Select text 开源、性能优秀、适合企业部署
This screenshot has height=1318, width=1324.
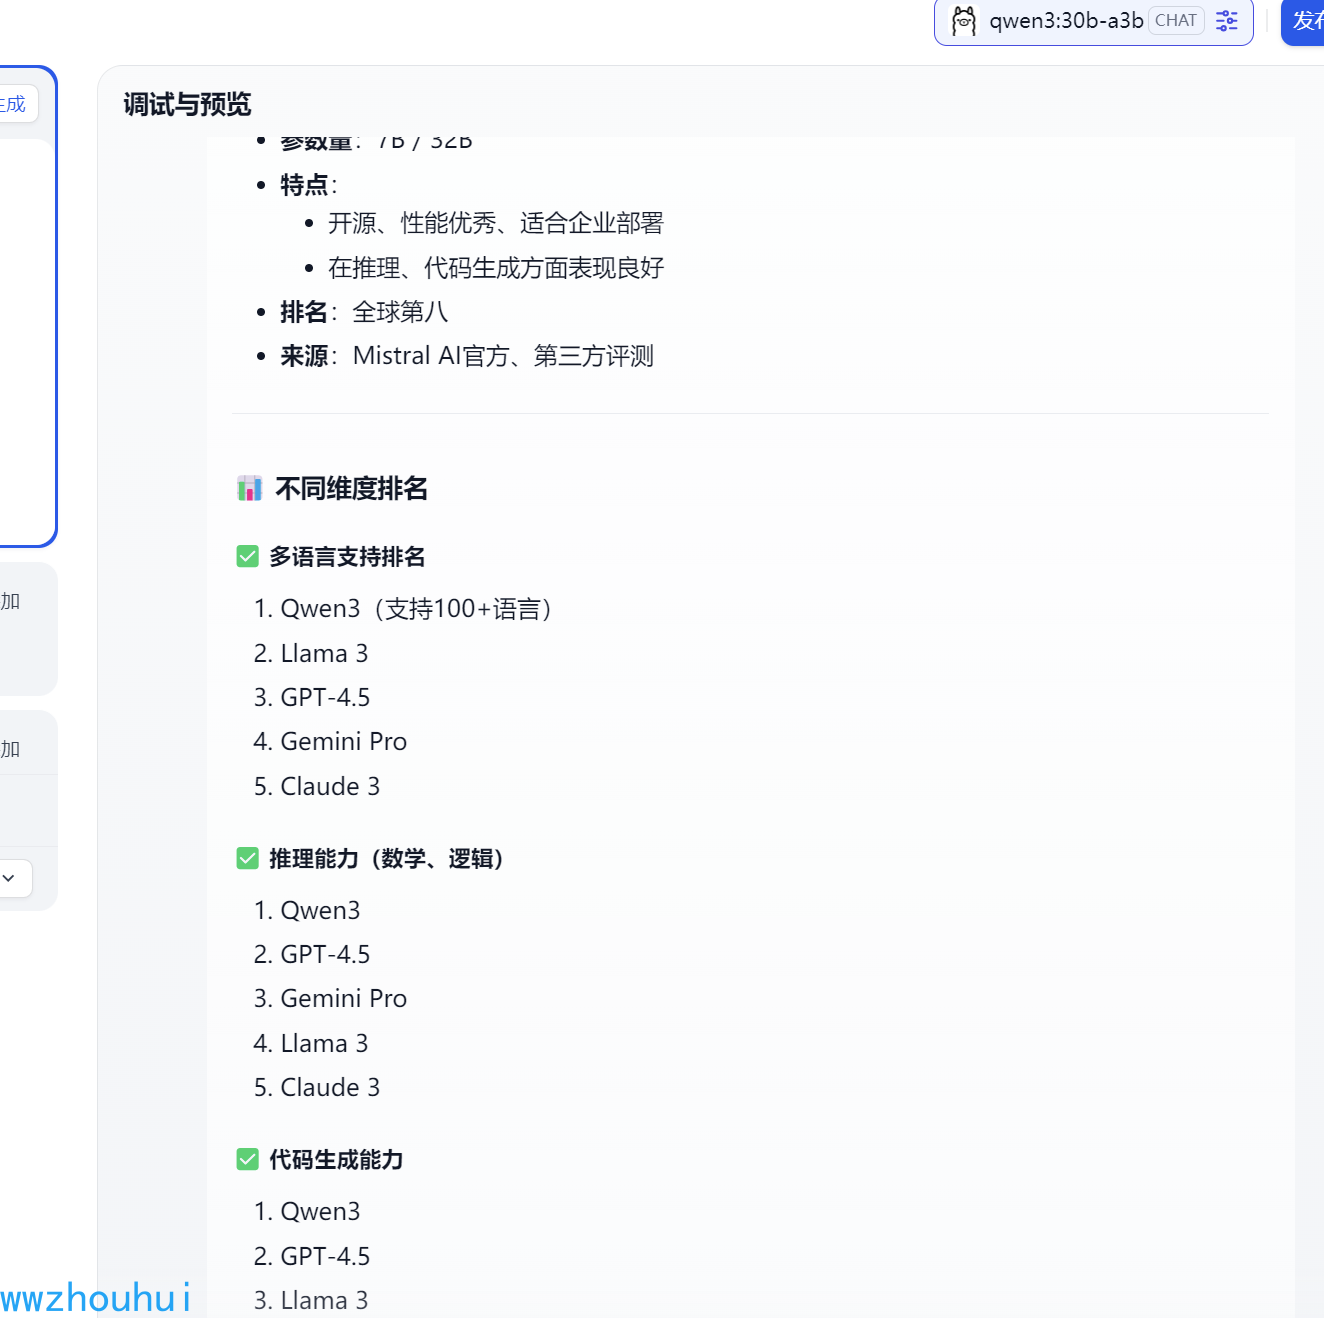(496, 223)
